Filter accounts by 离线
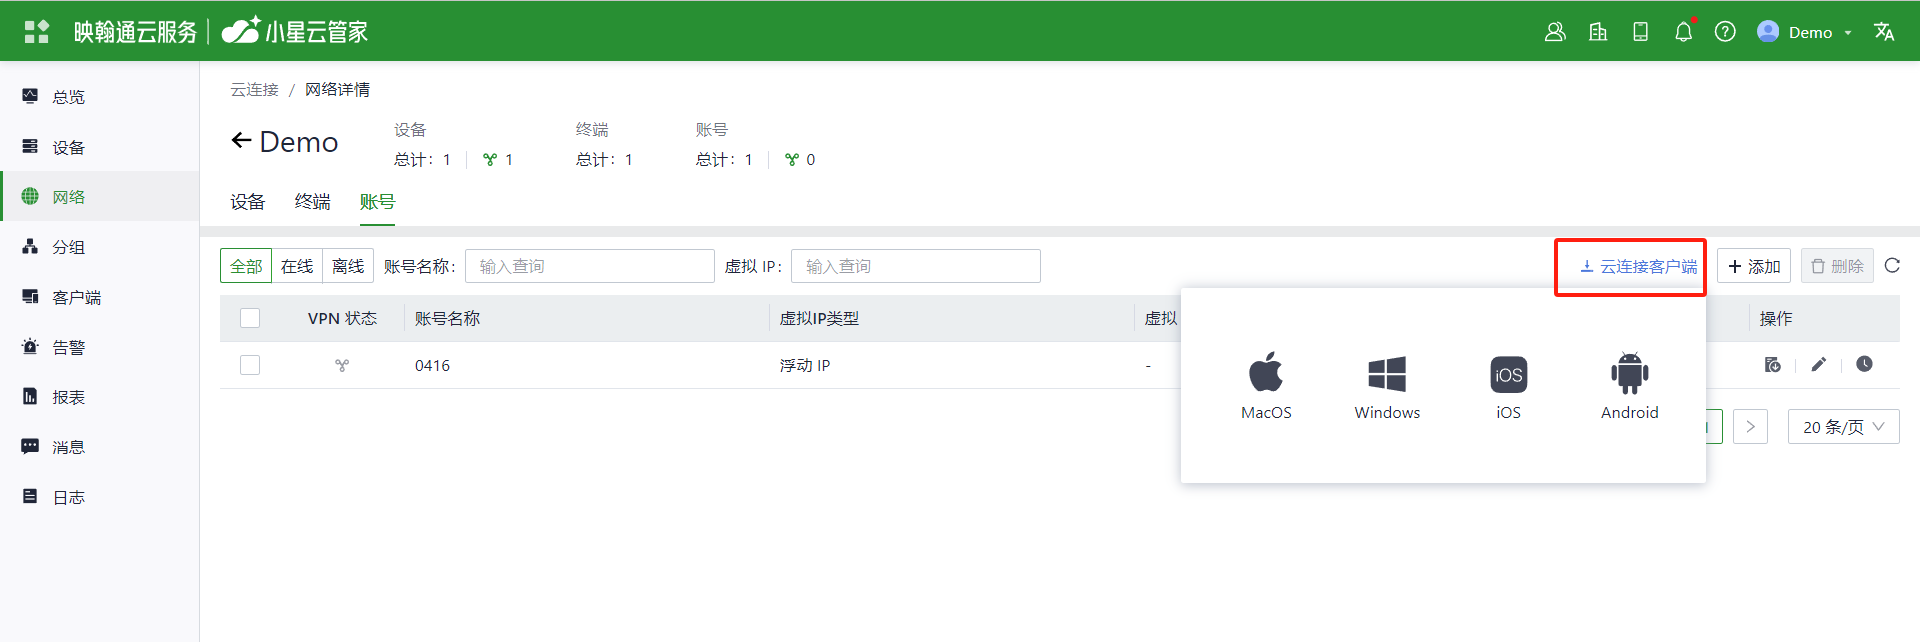This screenshot has width=1920, height=642. click(x=348, y=266)
